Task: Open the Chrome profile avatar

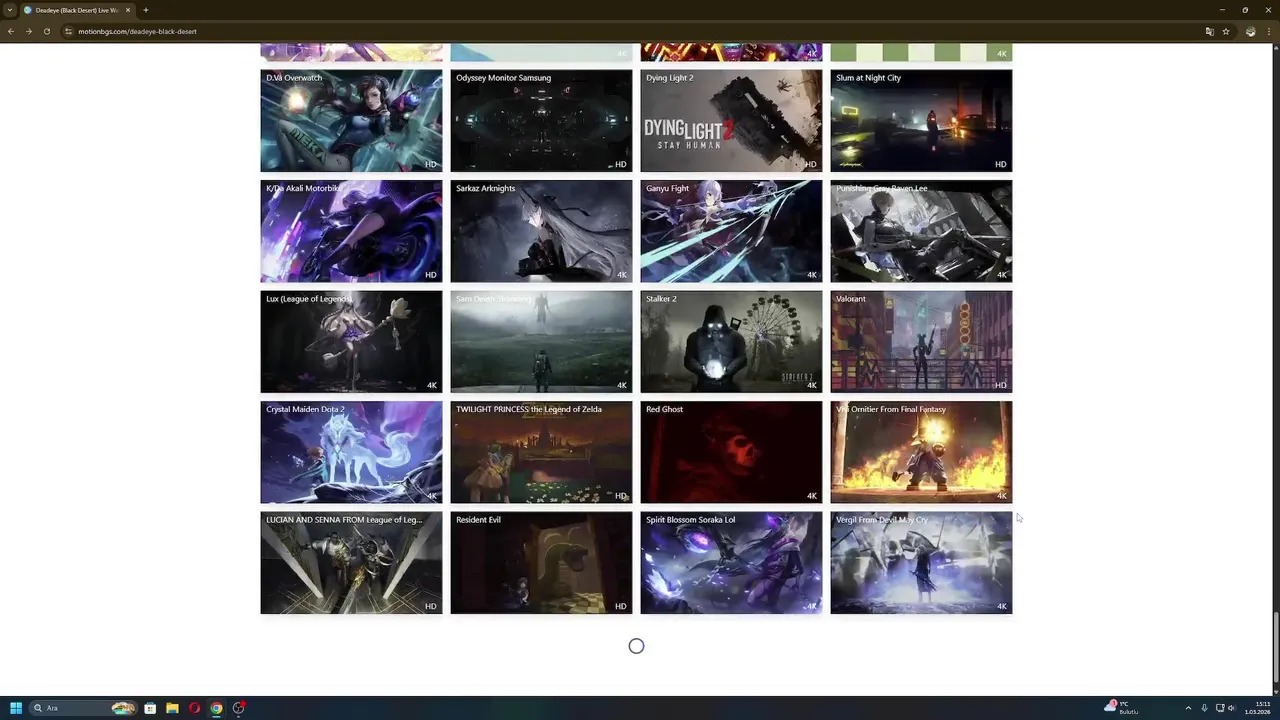Action: coord(1250,31)
